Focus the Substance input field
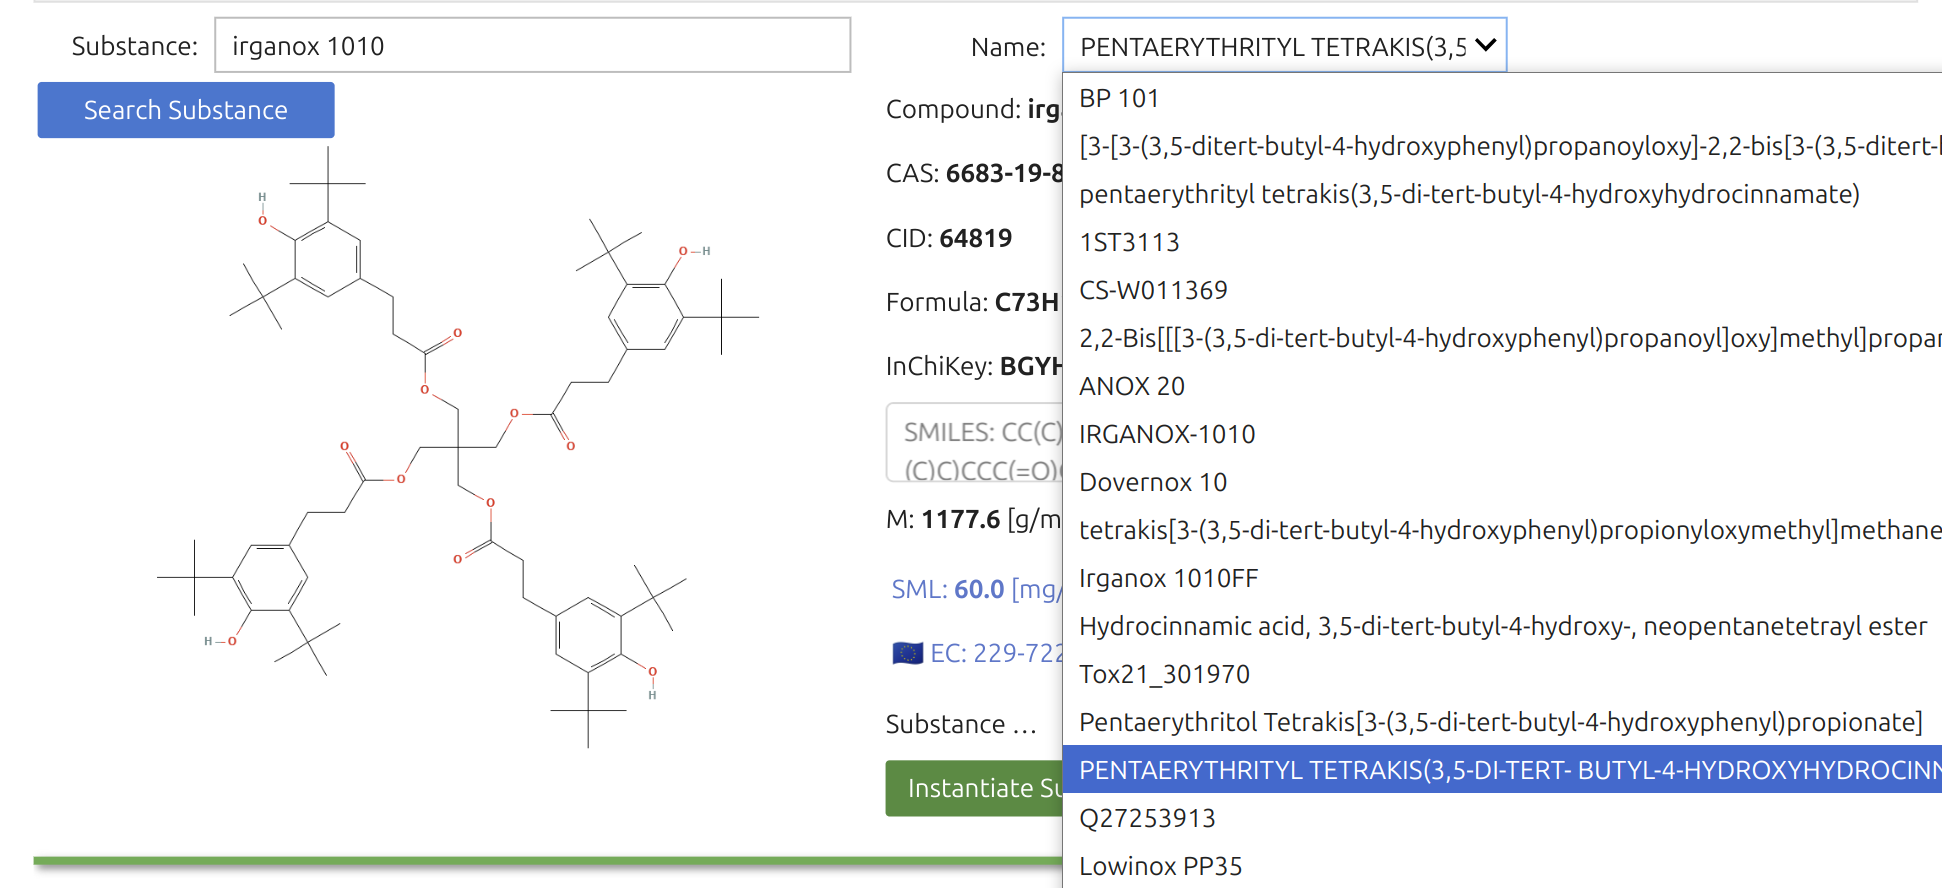1942x888 pixels. pyautogui.click(x=532, y=45)
